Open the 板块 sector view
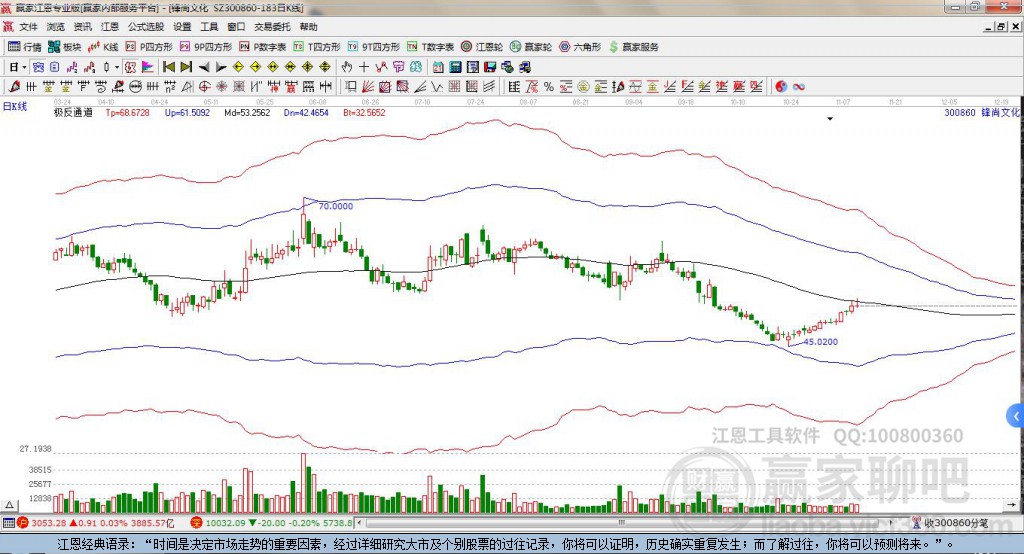1024x554 pixels. pyautogui.click(x=65, y=47)
